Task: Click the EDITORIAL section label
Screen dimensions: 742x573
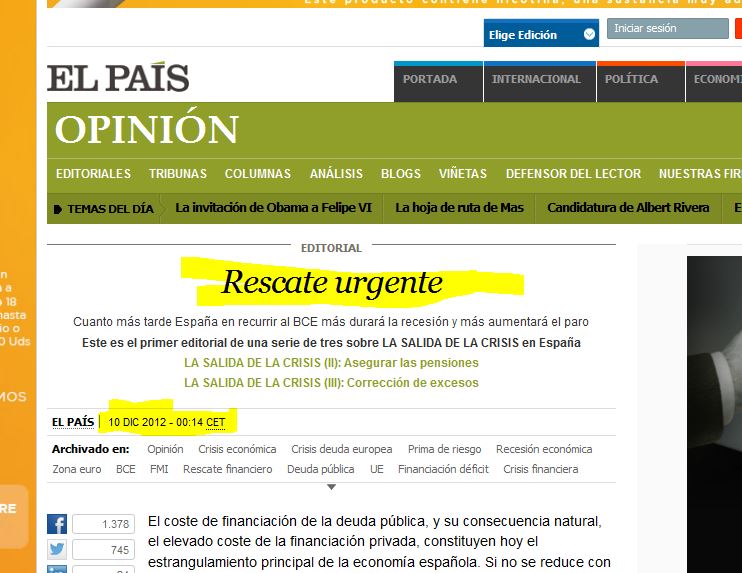Action: coord(331,248)
